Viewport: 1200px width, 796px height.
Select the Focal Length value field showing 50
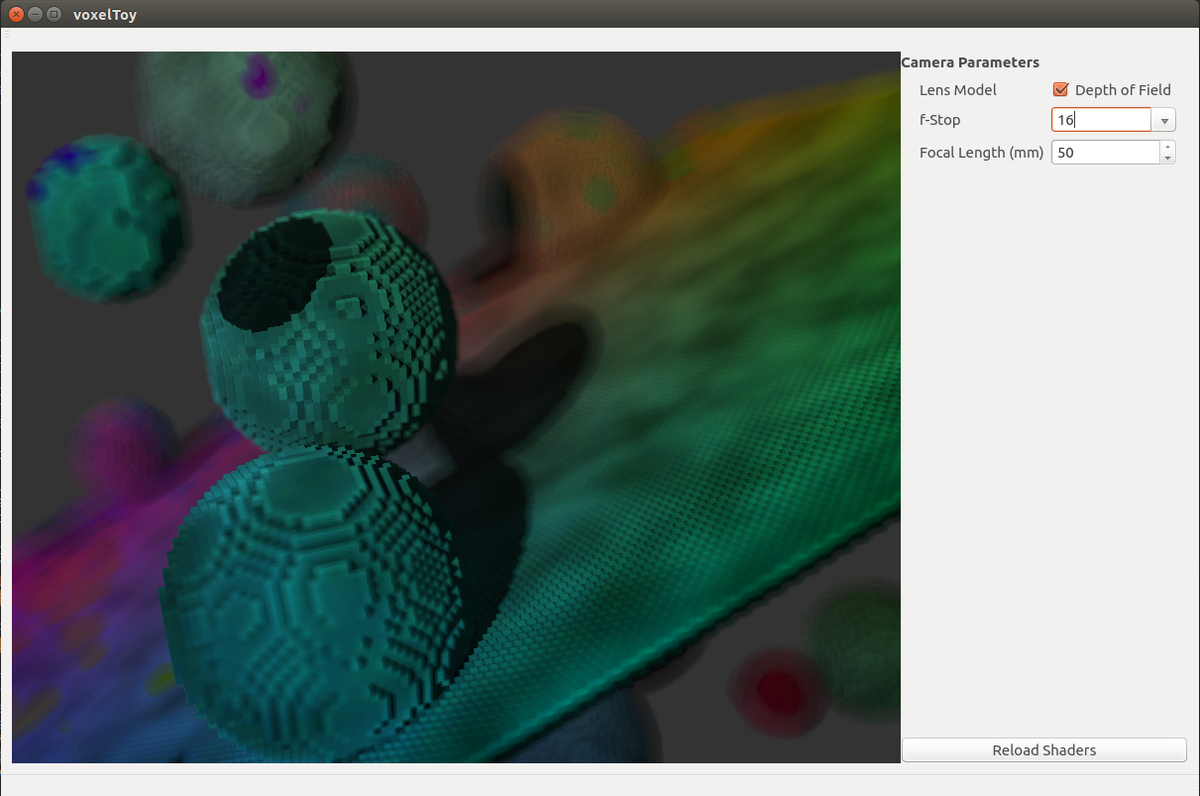(1100, 151)
